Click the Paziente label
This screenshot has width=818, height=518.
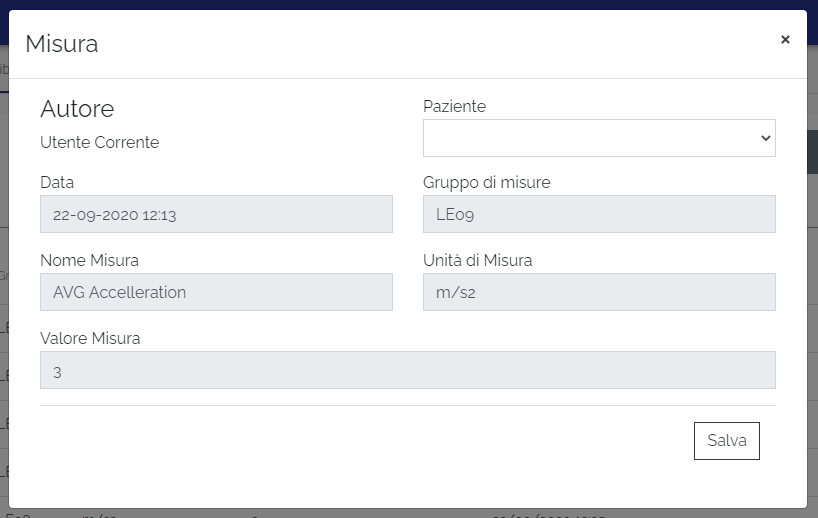point(454,106)
